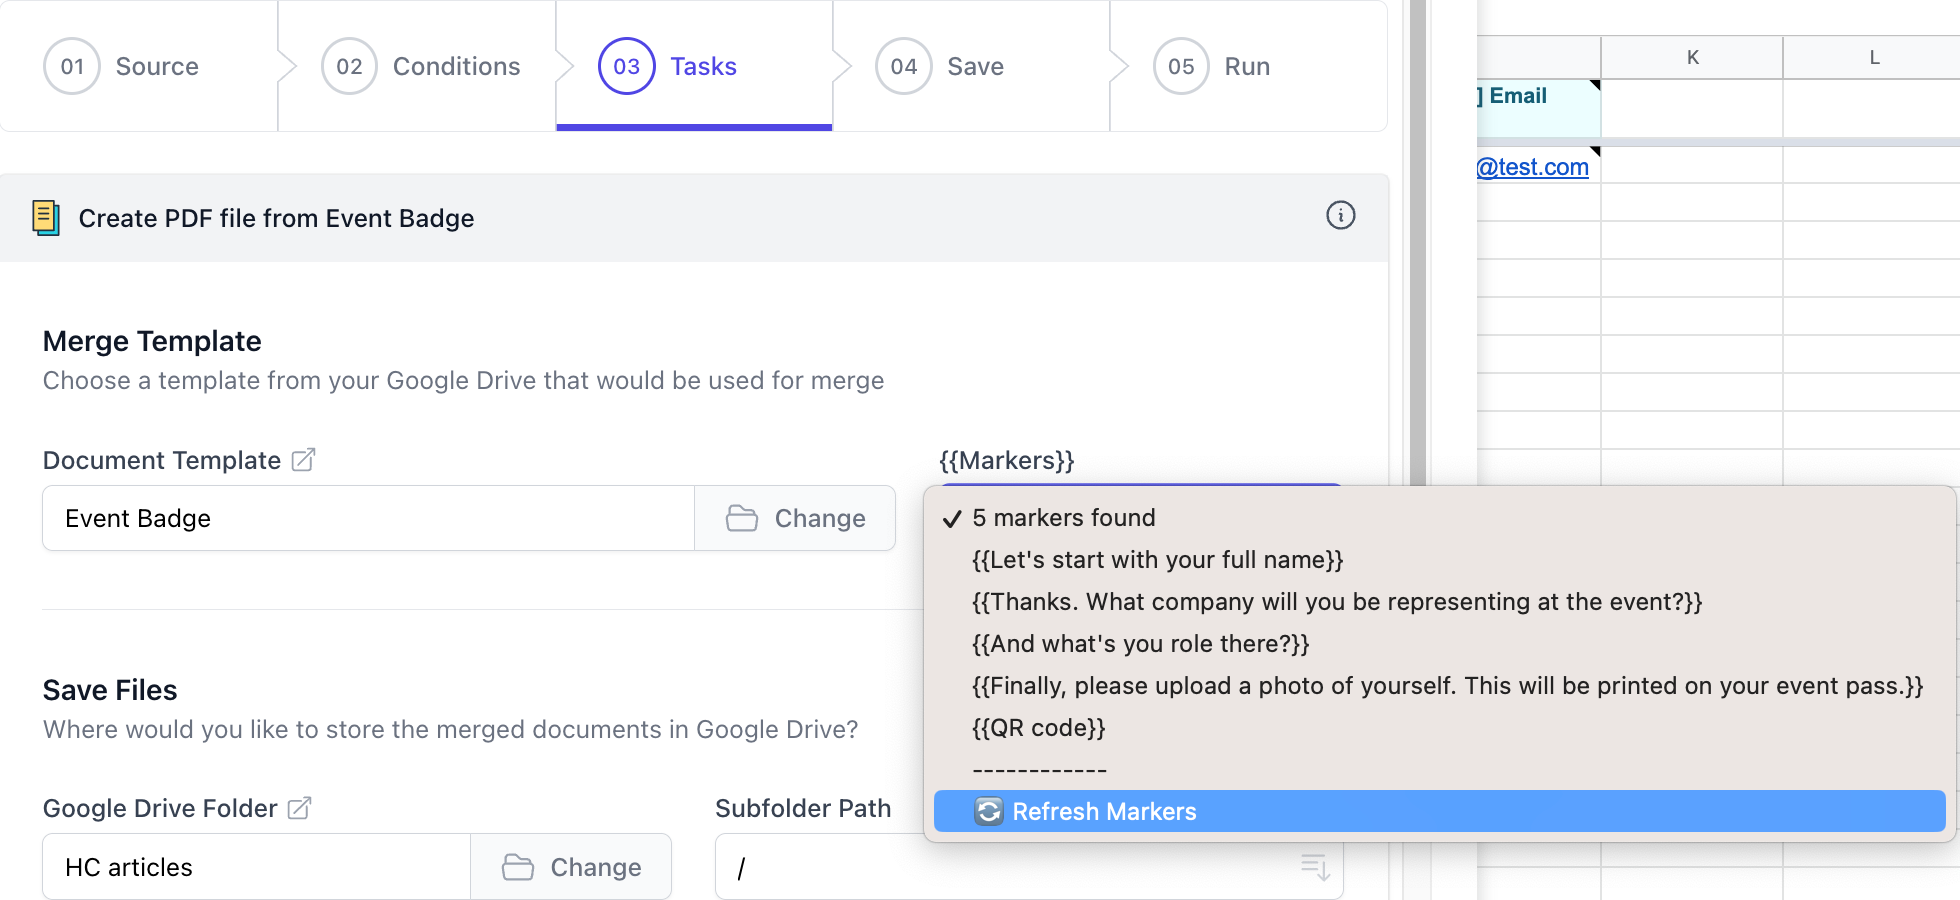Click the Event Badge template field
This screenshot has height=900, width=1960.
coord(368,518)
